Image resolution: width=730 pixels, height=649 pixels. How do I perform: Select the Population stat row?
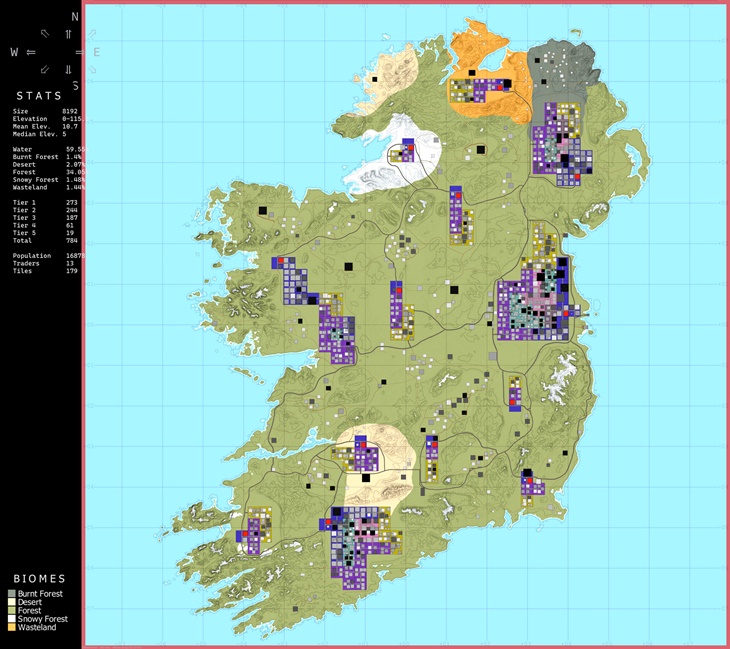(x=47, y=256)
